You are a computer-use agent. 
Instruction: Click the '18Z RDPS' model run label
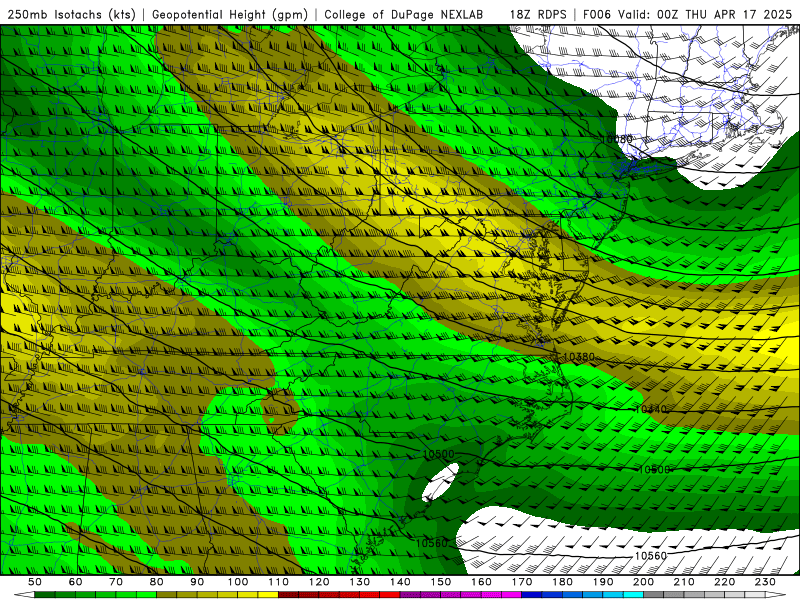click(x=538, y=14)
